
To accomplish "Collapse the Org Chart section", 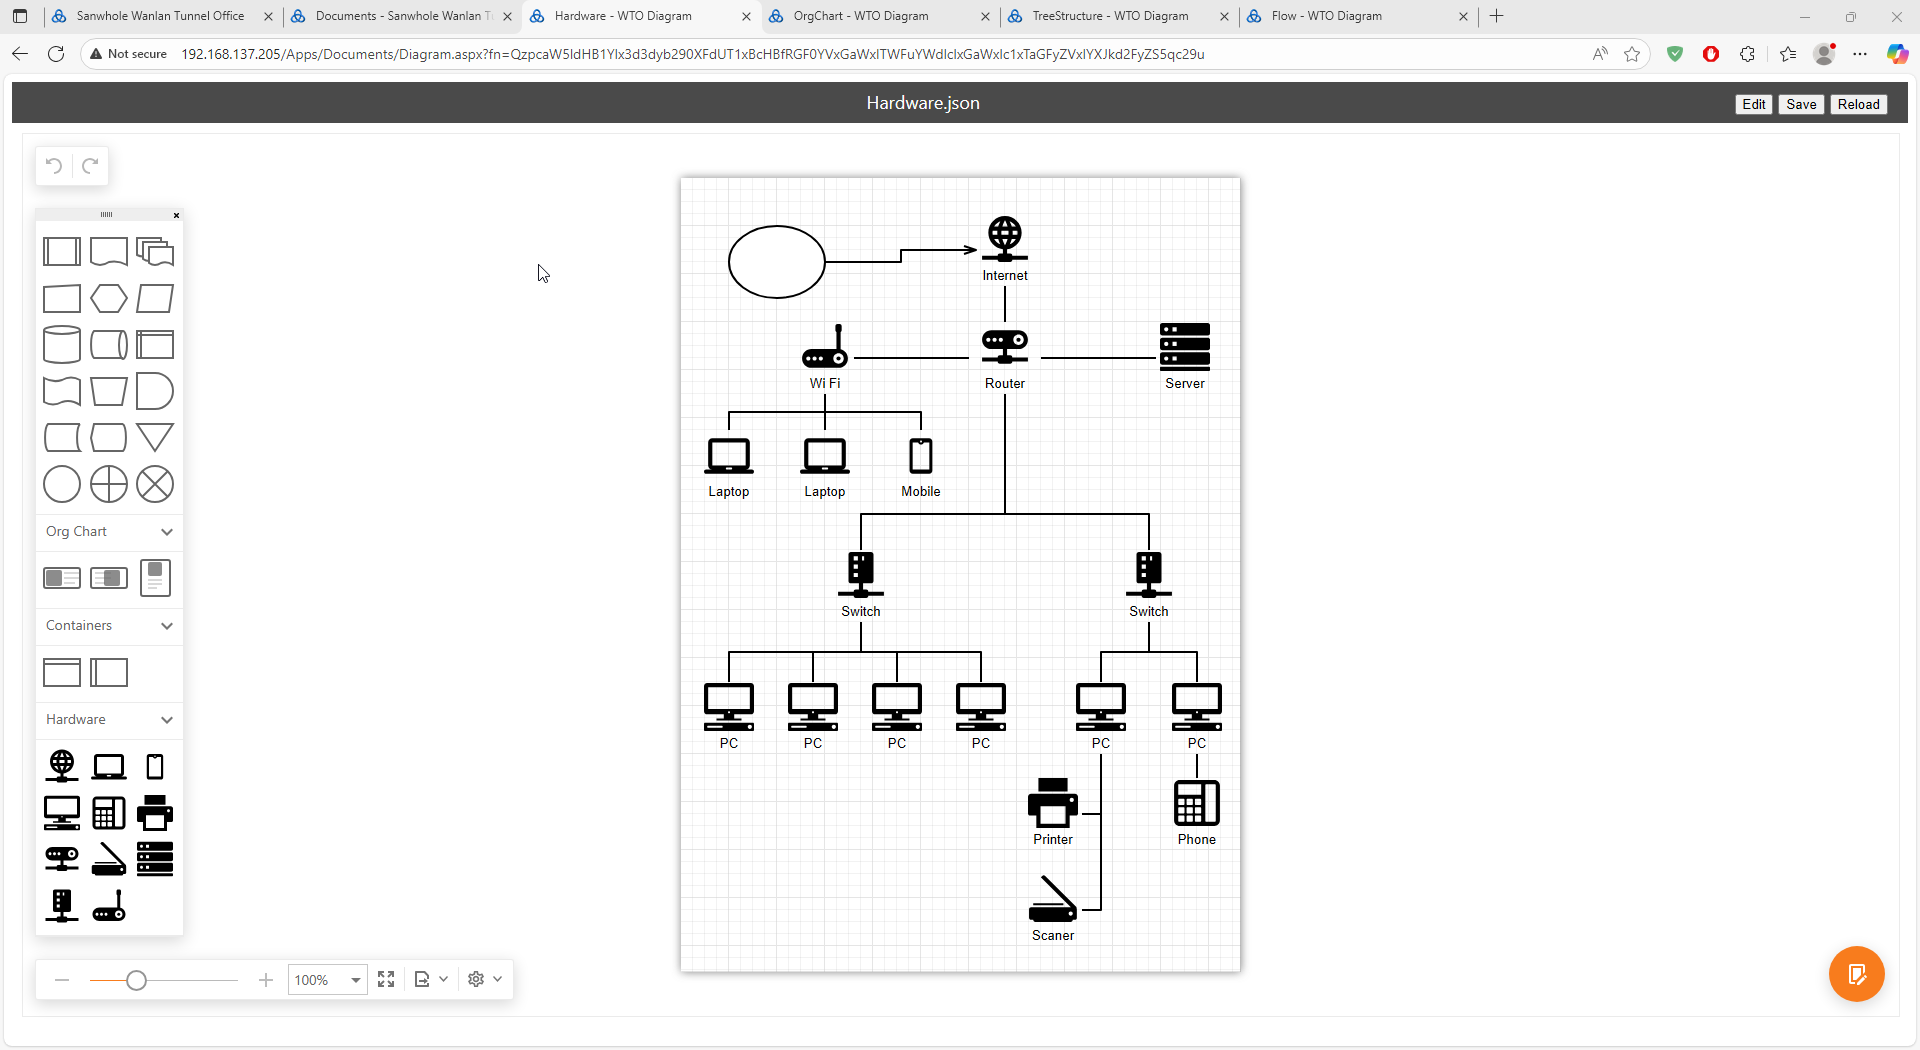I will 166,532.
